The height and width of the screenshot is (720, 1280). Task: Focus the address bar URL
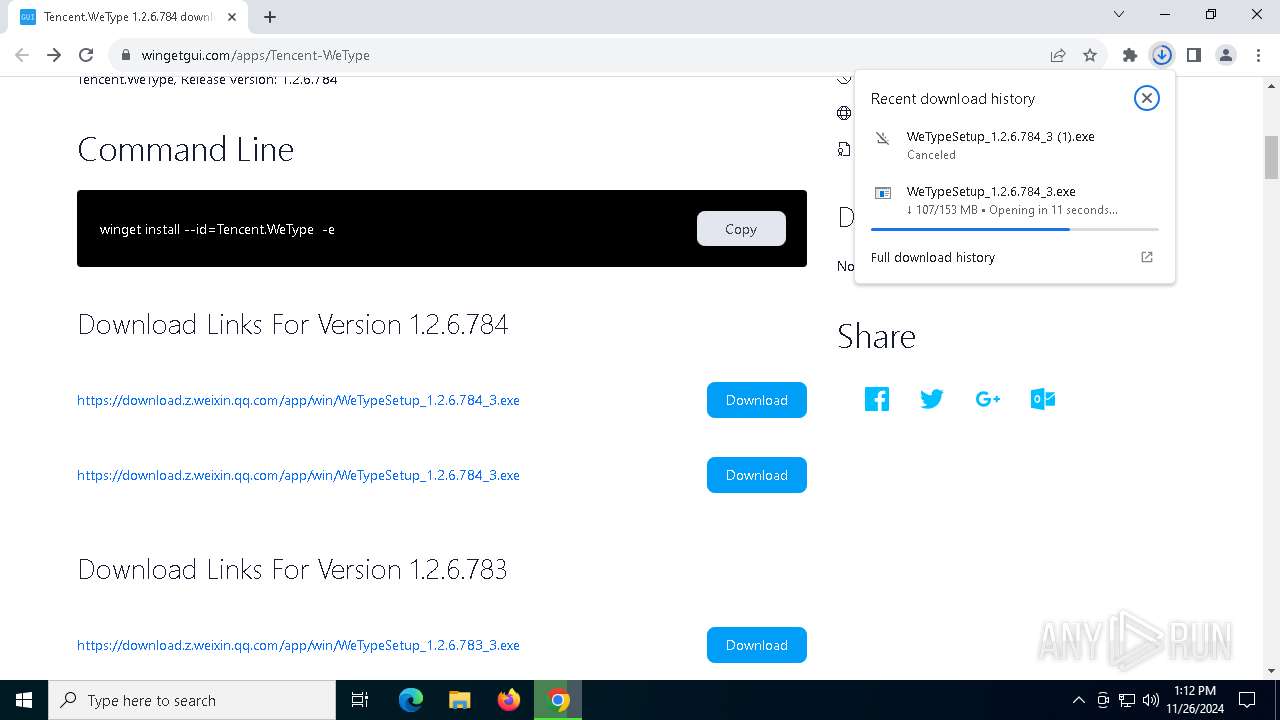(x=256, y=55)
